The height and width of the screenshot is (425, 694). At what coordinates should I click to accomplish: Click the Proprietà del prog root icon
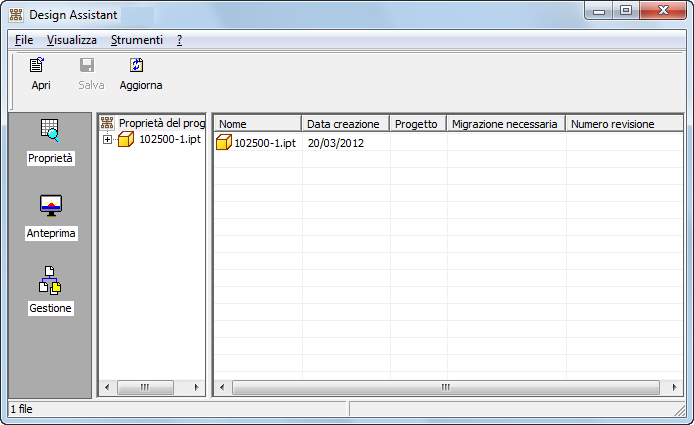point(107,123)
